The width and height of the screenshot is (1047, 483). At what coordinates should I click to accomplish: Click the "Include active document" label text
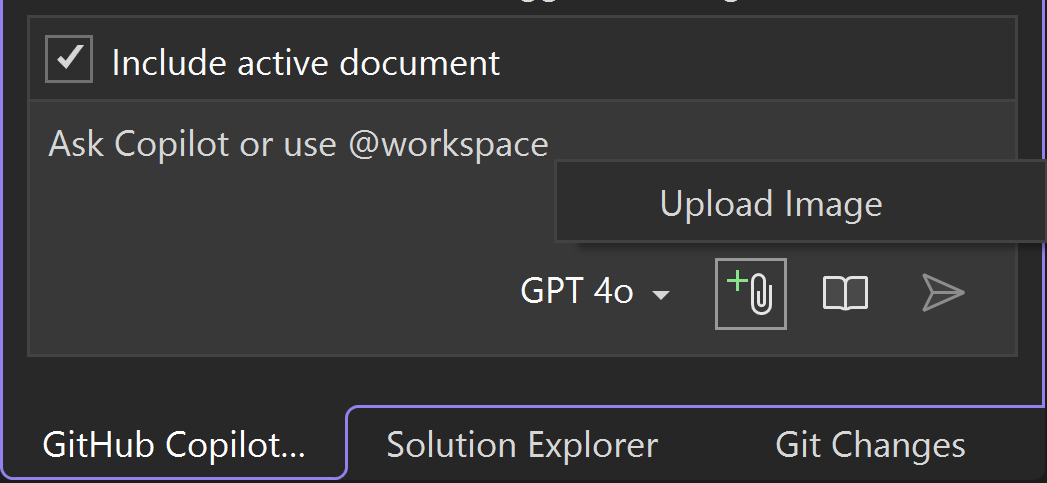click(x=305, y=63)
